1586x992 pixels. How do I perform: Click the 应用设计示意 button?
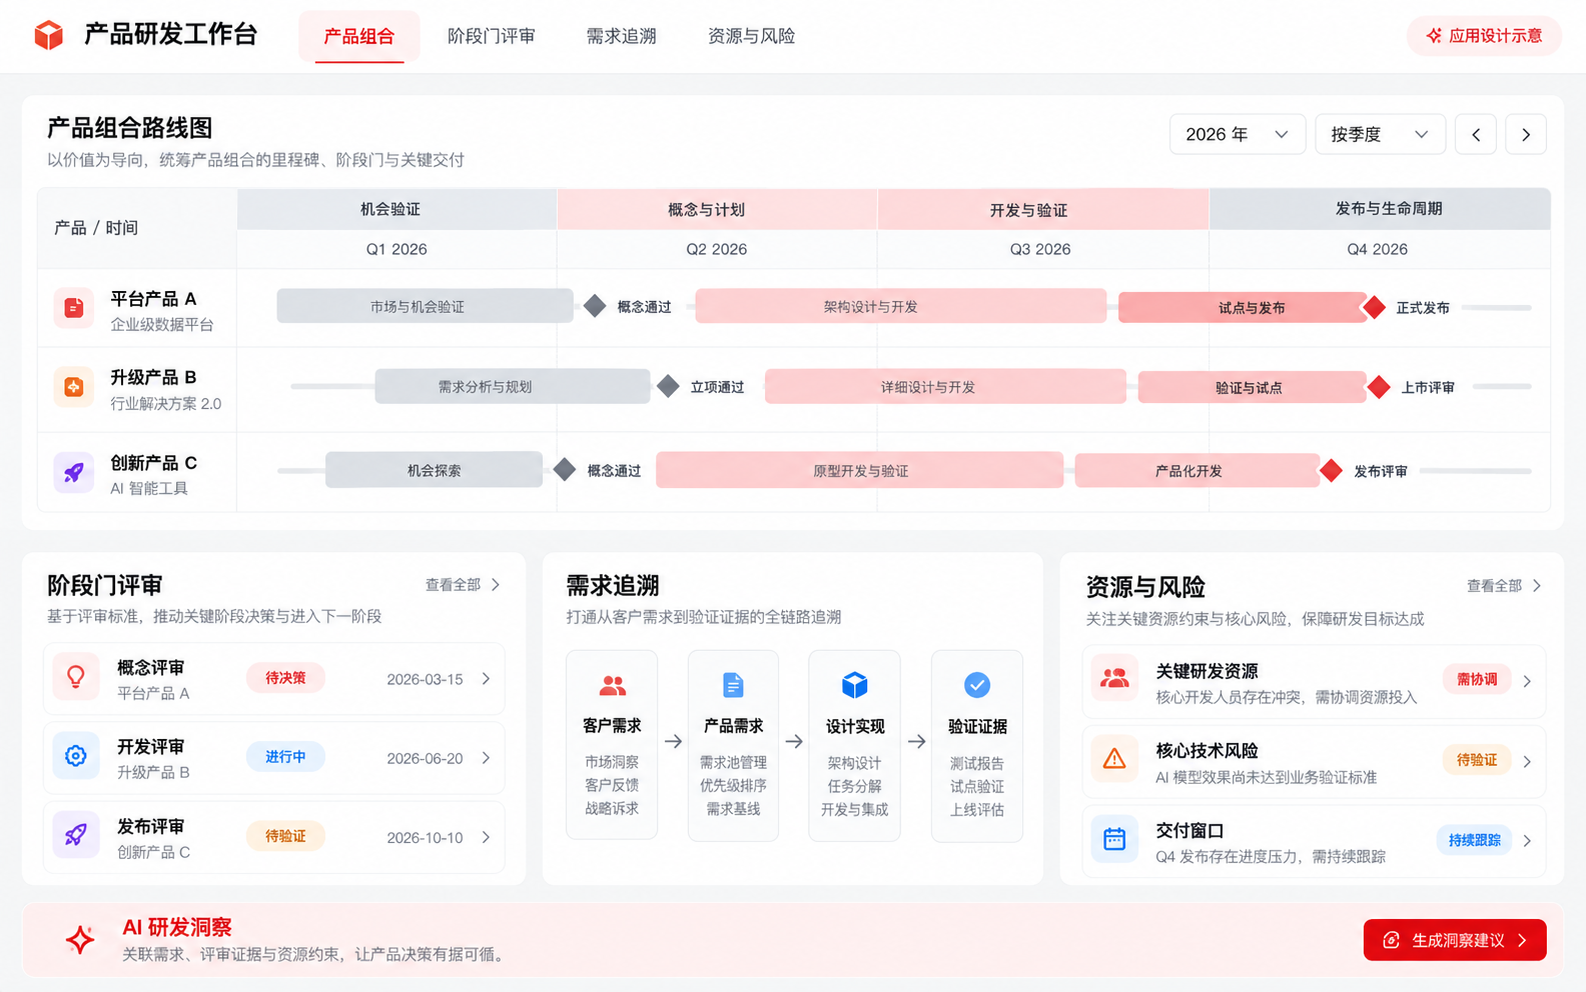(x=1484, y=36)
